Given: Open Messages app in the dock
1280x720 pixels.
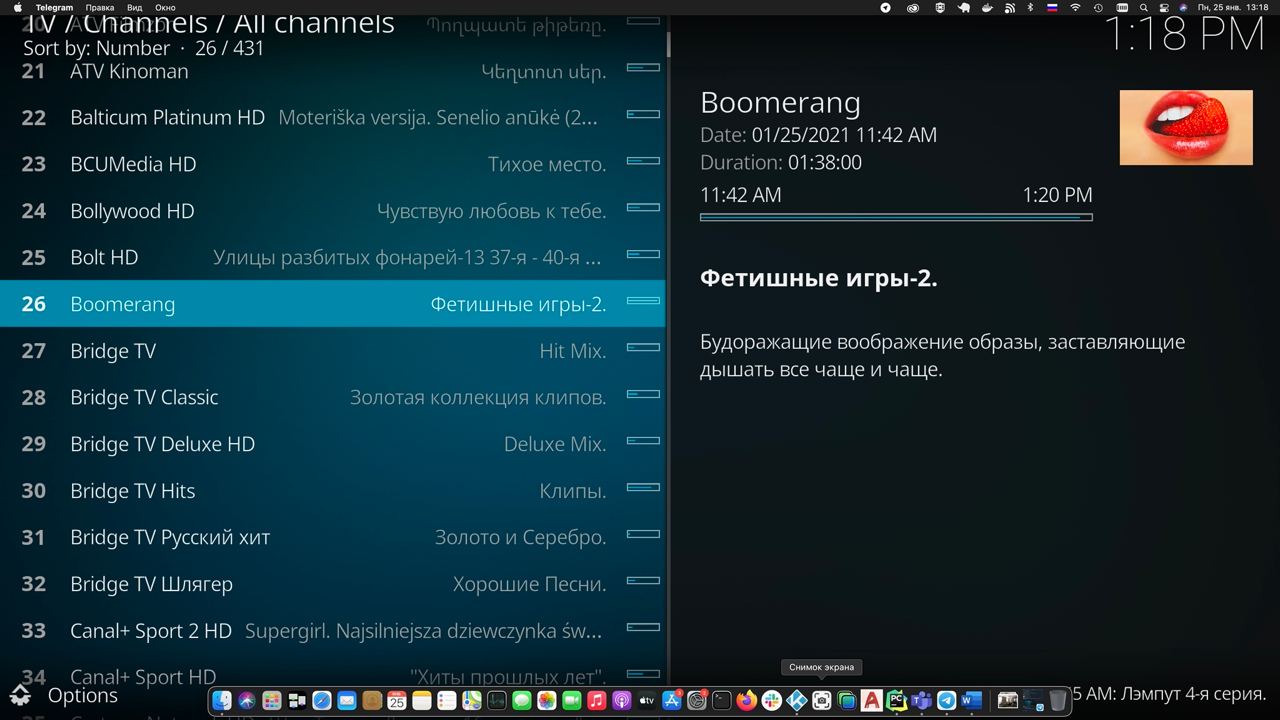Looking at the screenshot, I should point(522,701).
